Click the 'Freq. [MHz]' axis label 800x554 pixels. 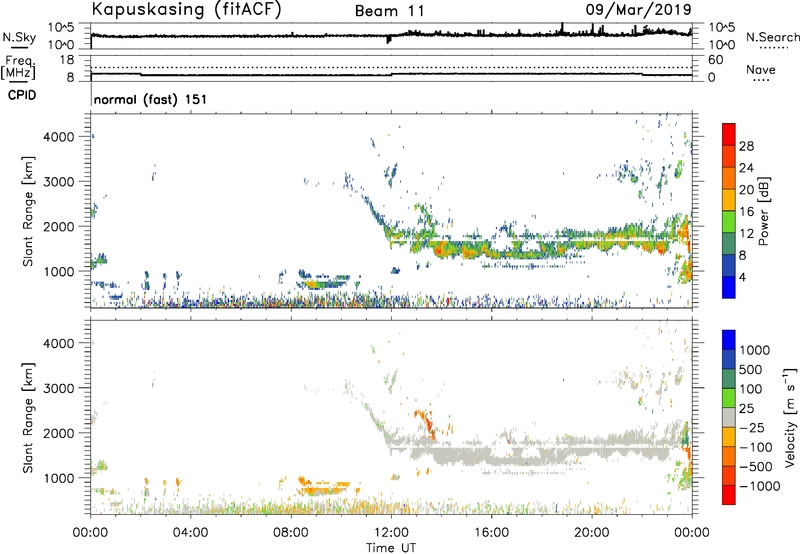pyautogui.click(x=18, y=68)
